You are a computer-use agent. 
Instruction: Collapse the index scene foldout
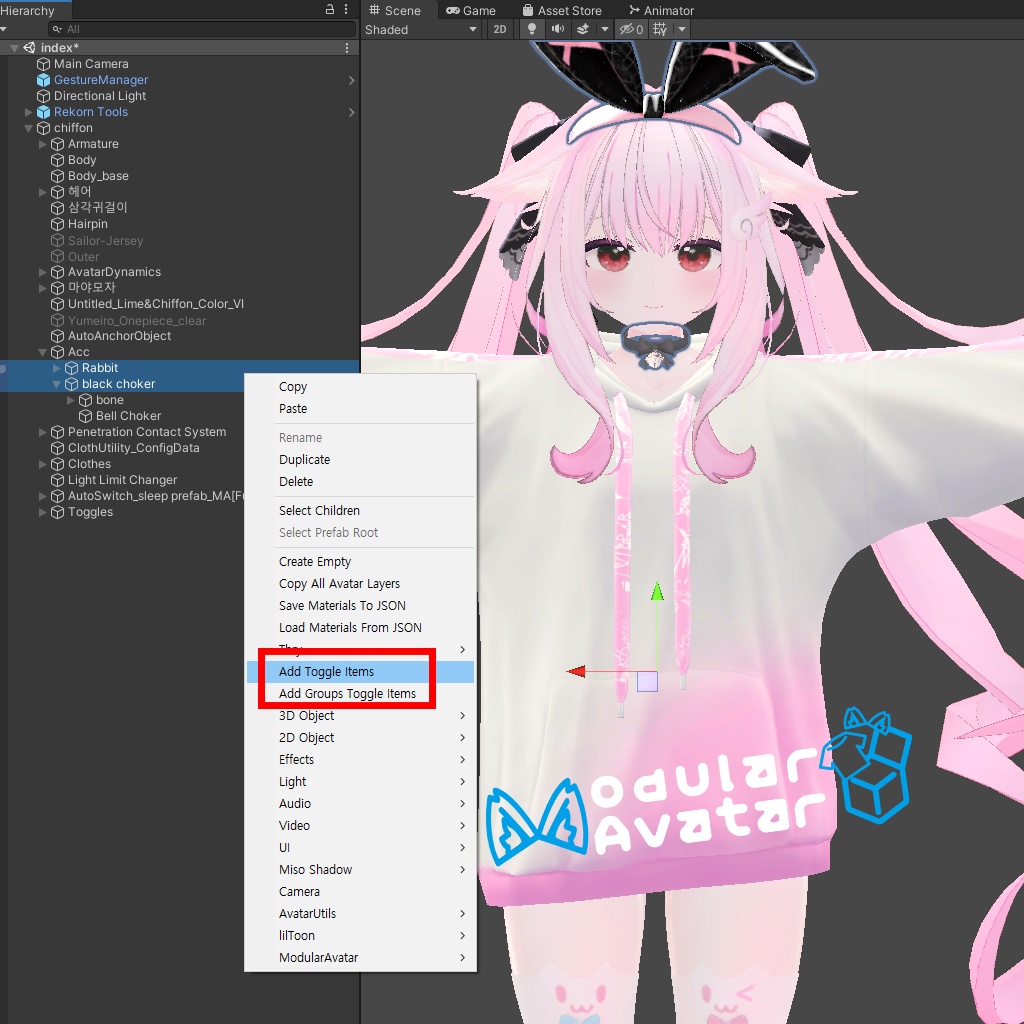(x=14, y=48)
